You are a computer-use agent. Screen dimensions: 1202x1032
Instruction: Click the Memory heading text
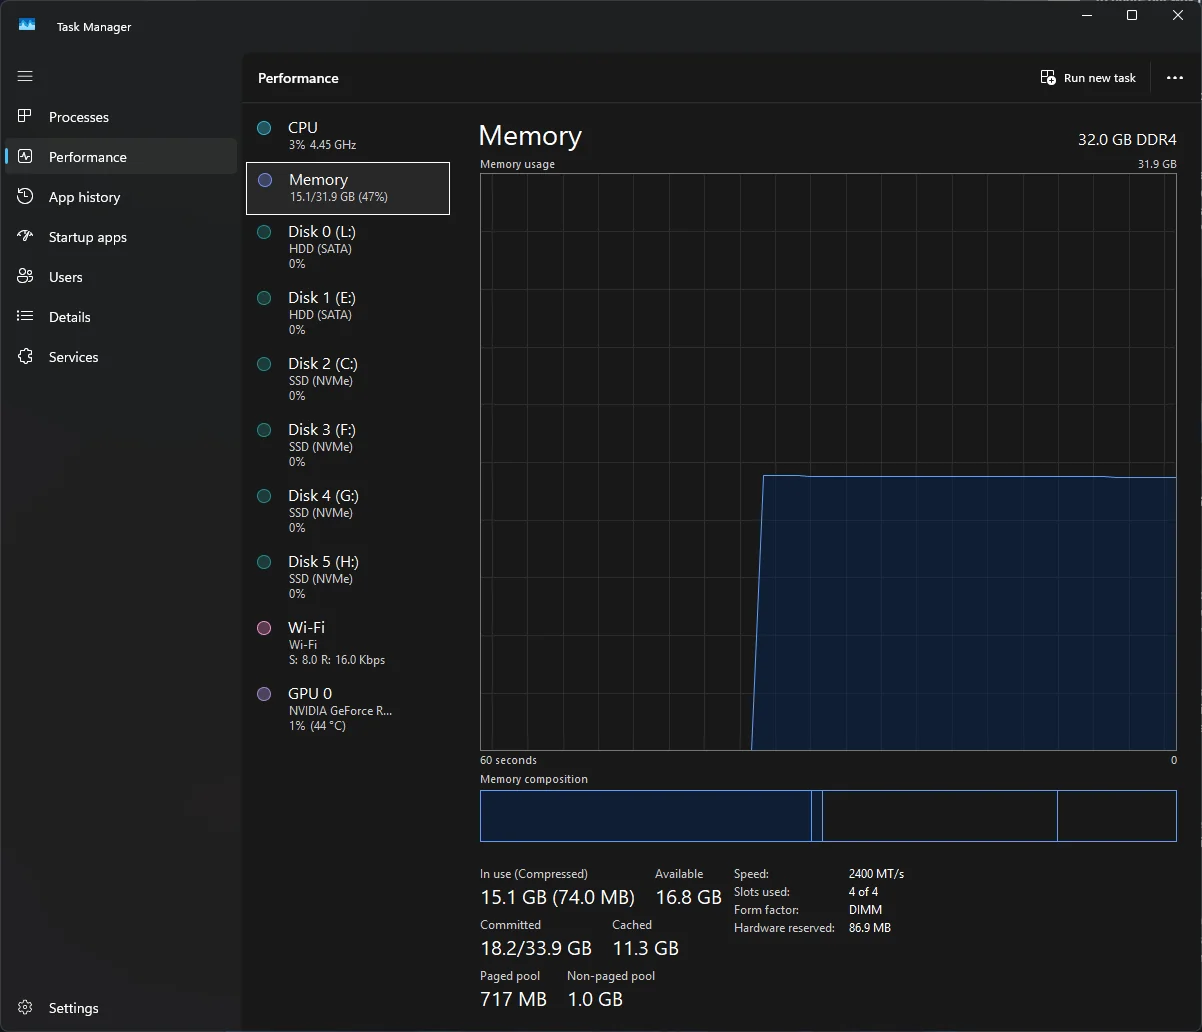[530, 136]
